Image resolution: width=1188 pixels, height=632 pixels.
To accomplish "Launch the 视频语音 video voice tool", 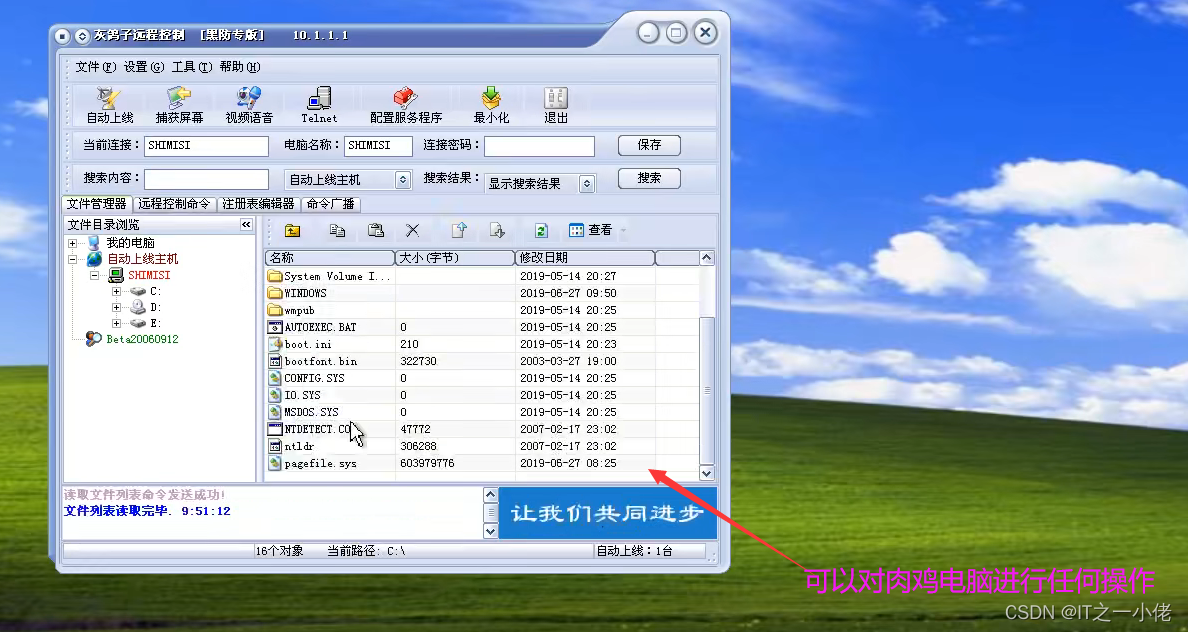I will tap(249, 105).
